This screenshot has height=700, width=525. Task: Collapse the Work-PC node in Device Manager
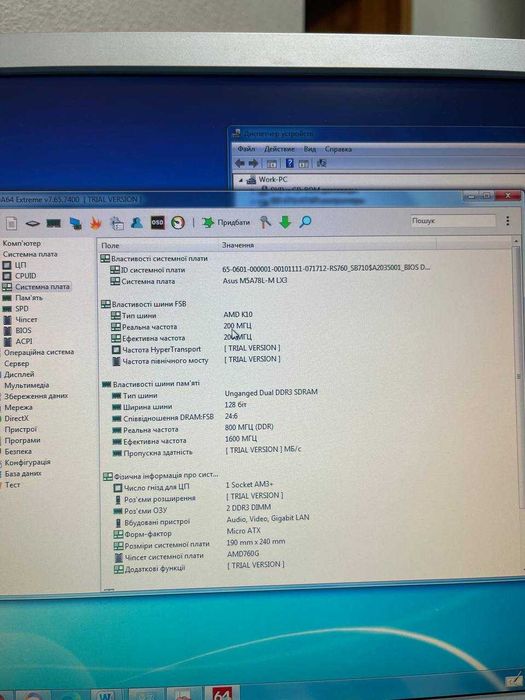[x=241, y=180]
